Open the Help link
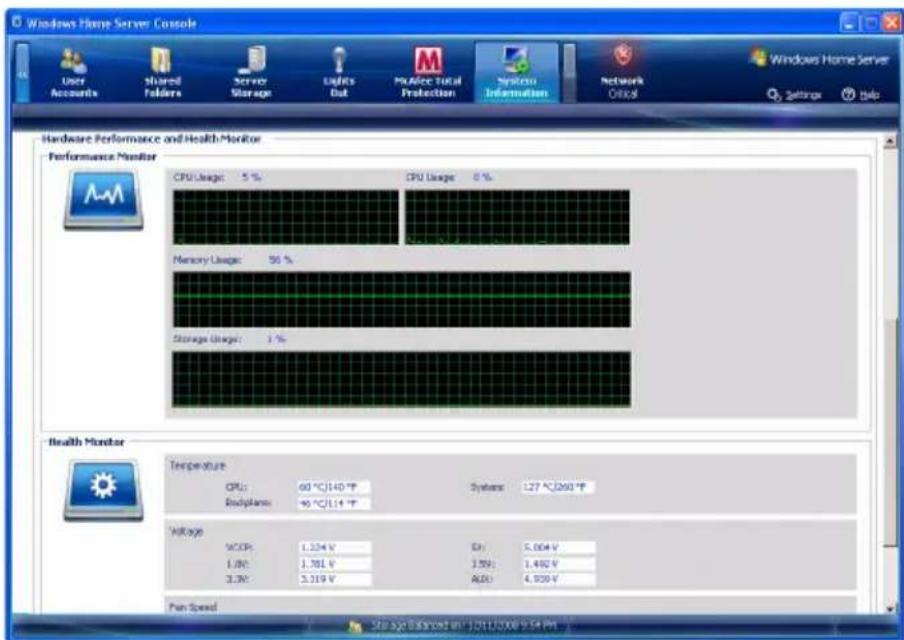Screen dimensions: 904x640 (861, 95)
